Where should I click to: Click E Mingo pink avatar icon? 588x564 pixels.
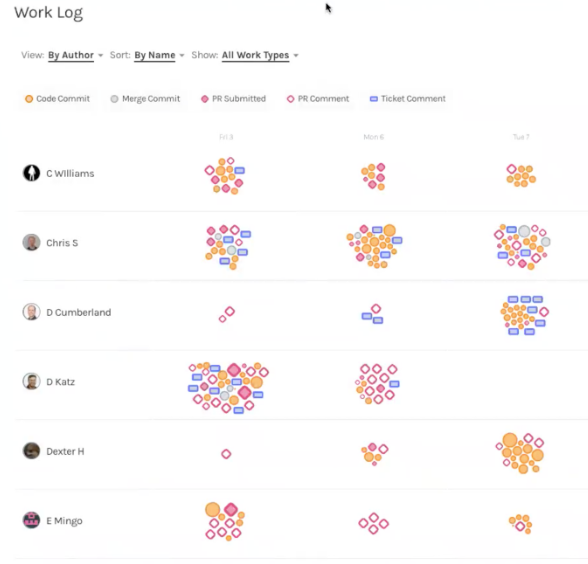(32, 520)
